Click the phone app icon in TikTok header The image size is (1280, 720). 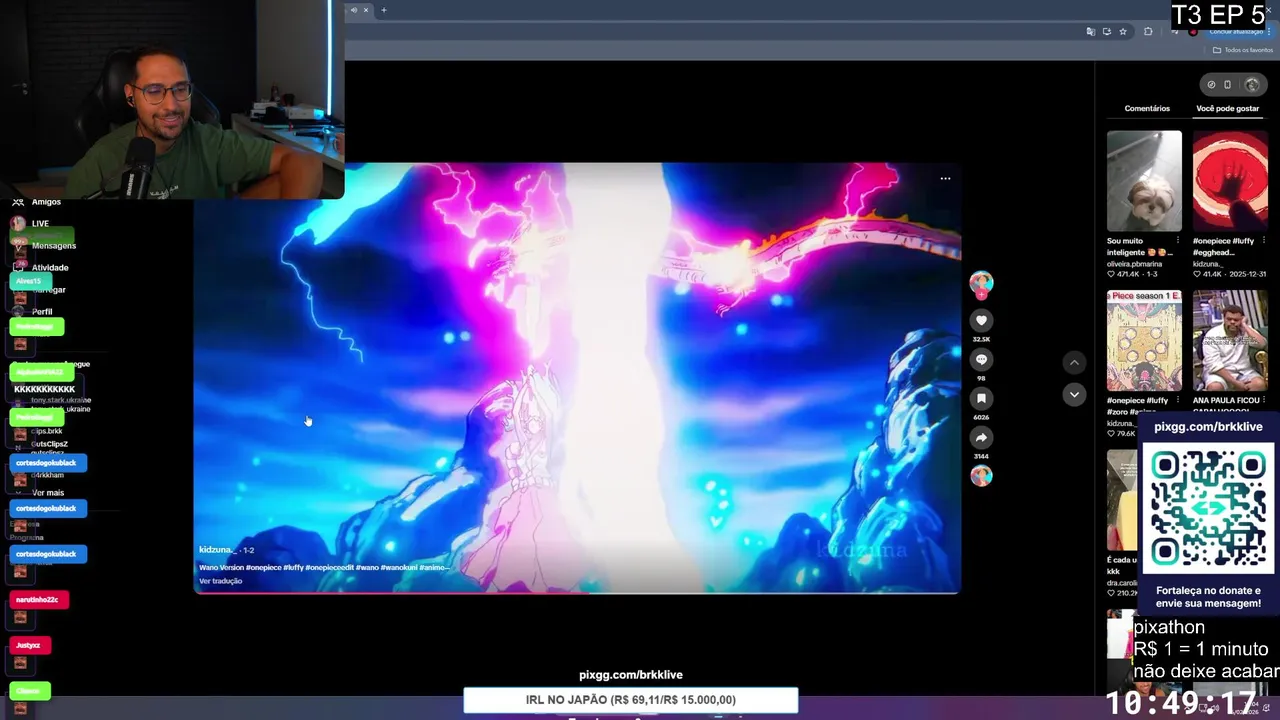[x=1228, y=84]
